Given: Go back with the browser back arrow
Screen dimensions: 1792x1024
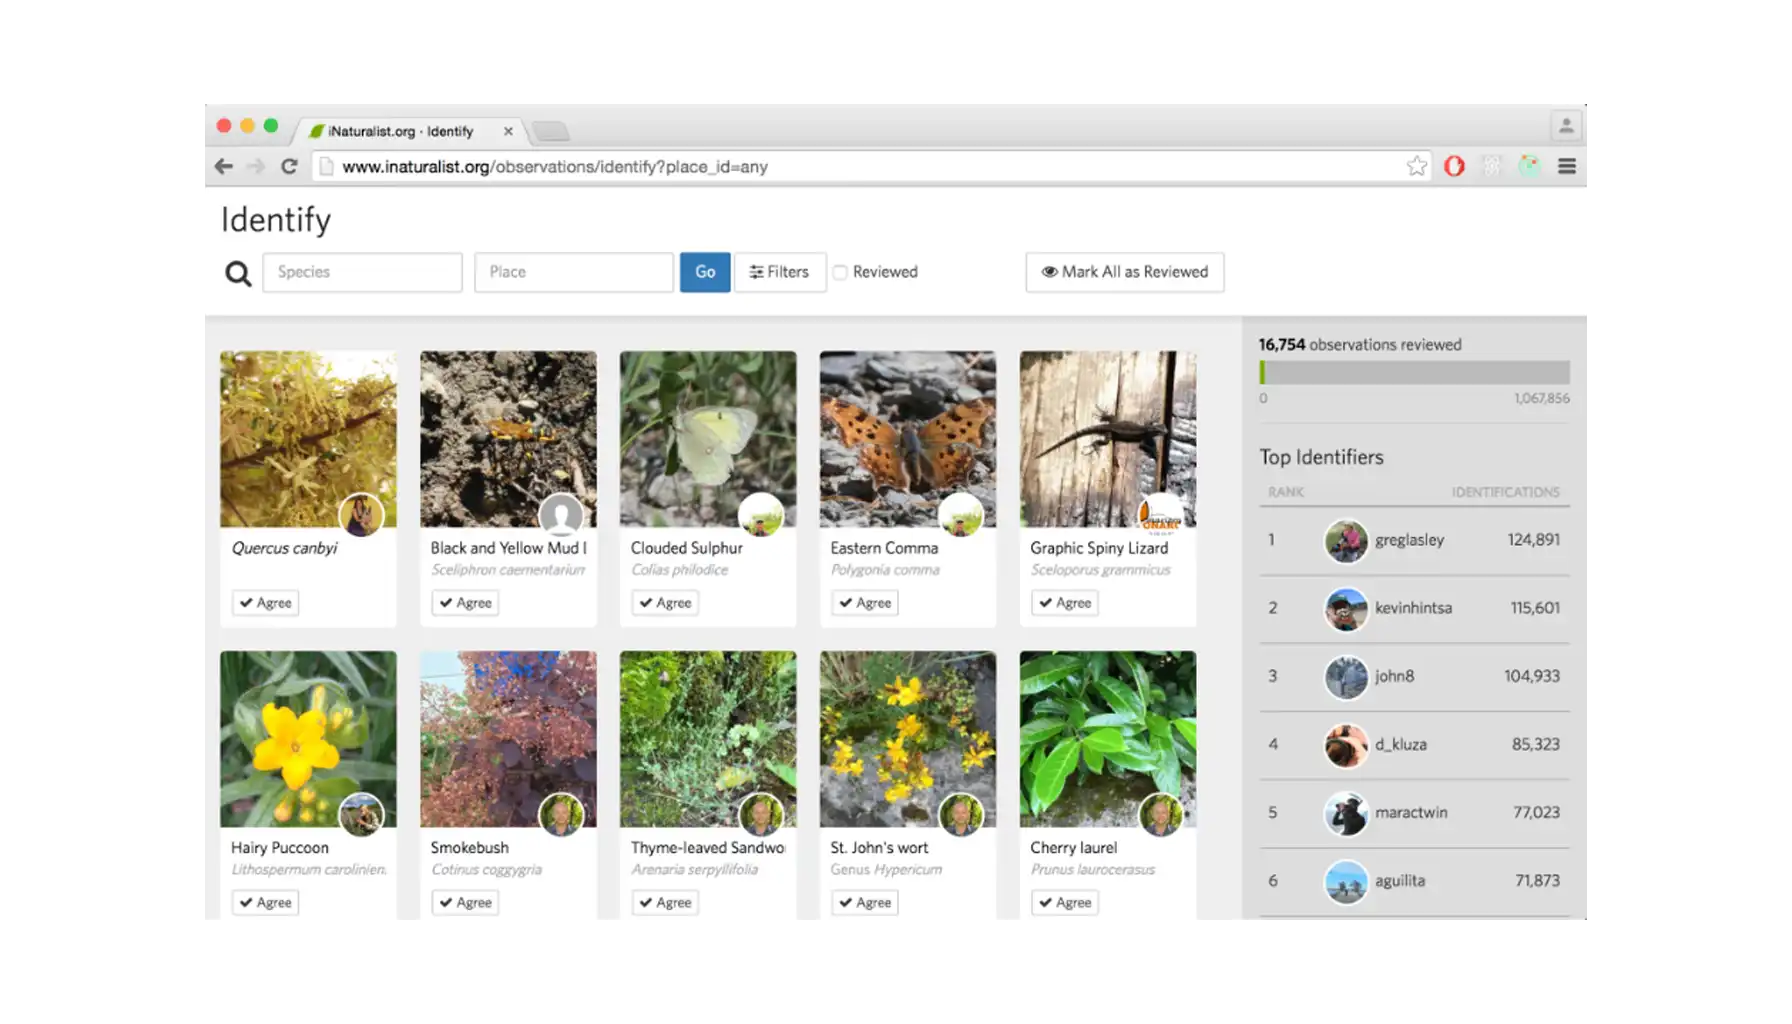Looking at the screenshot, I should point(224,166).
